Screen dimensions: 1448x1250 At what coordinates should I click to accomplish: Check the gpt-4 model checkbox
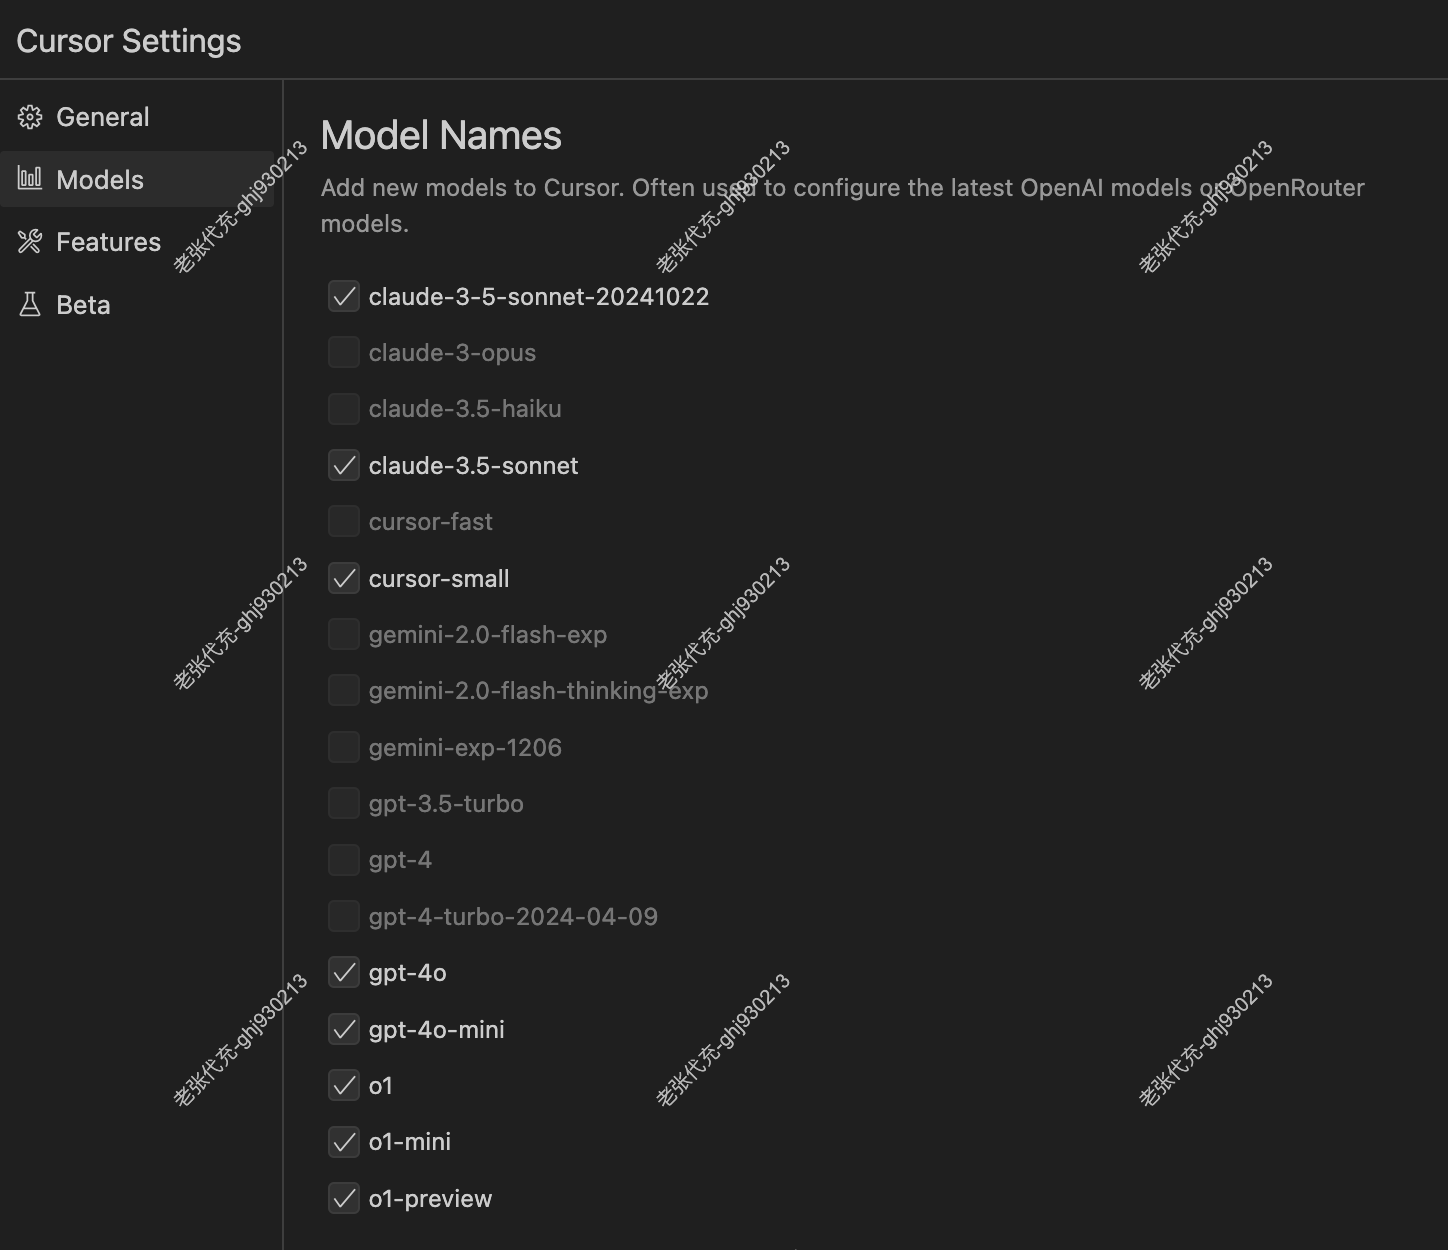(344, 859)
